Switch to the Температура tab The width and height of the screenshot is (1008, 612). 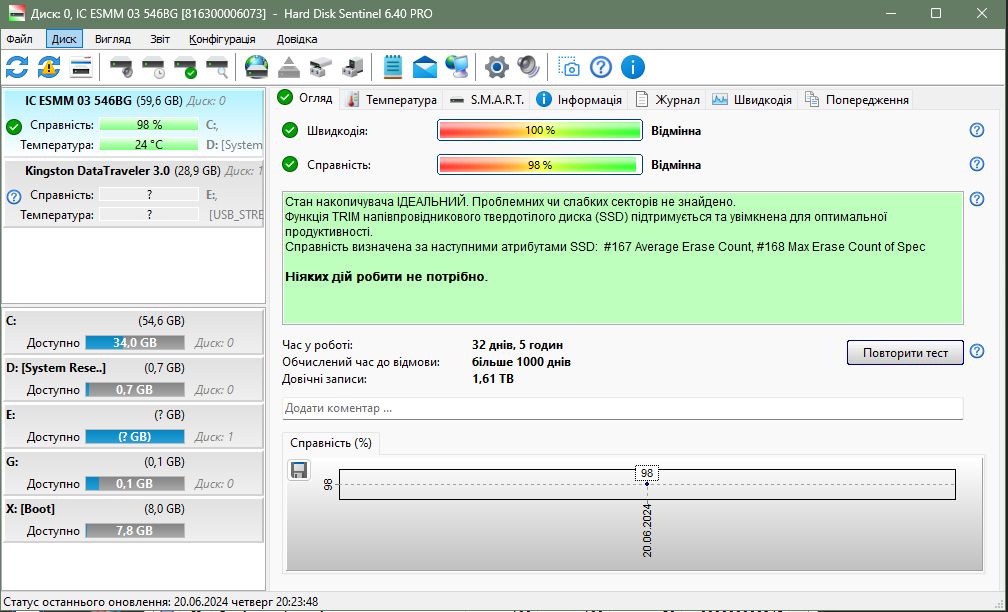pyautogui.click(x=392, y=100)
